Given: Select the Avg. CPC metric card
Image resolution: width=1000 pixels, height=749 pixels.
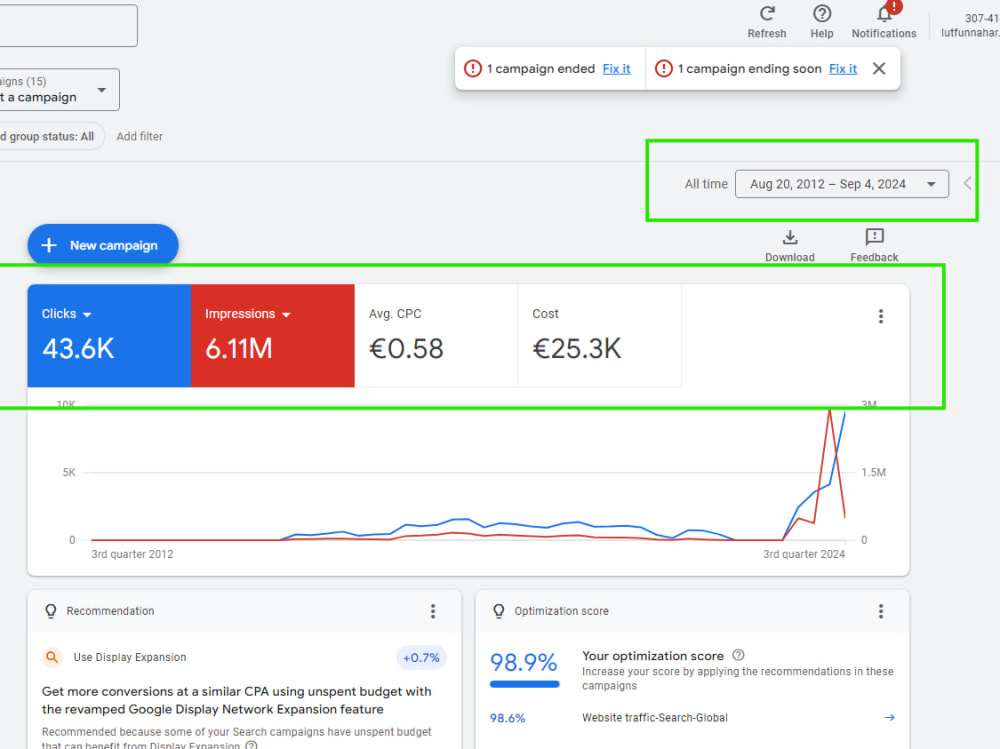Looking at the screenshot, I should (436, 336).
